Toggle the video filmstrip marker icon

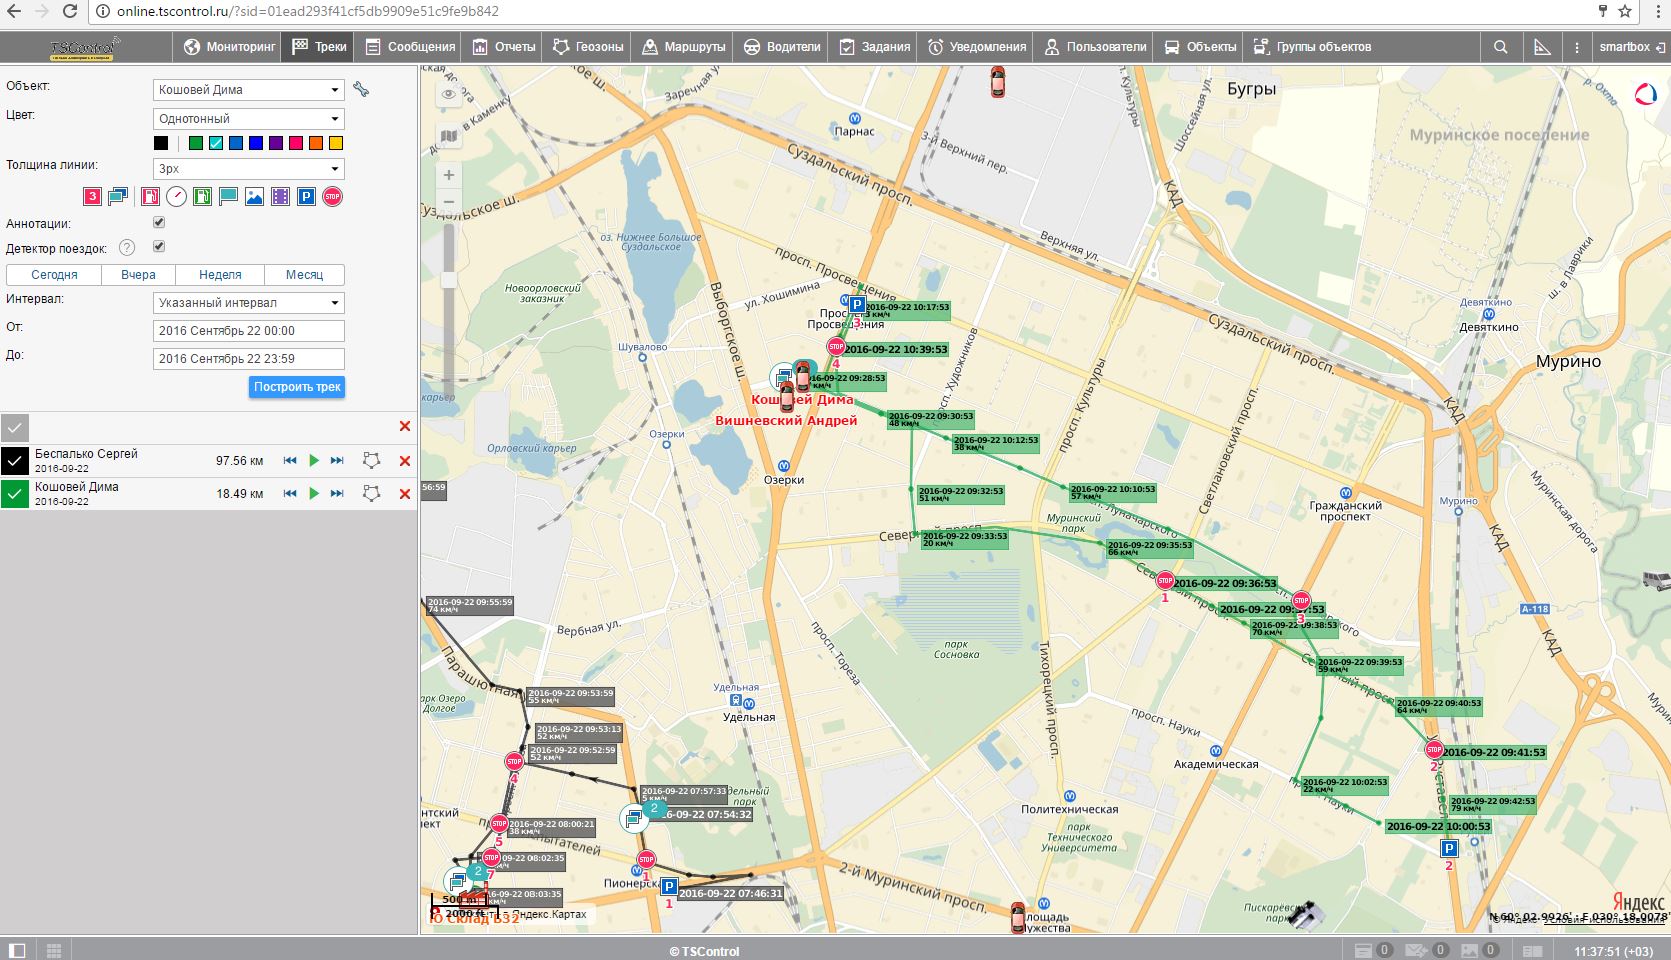click(x=280, y=197)
